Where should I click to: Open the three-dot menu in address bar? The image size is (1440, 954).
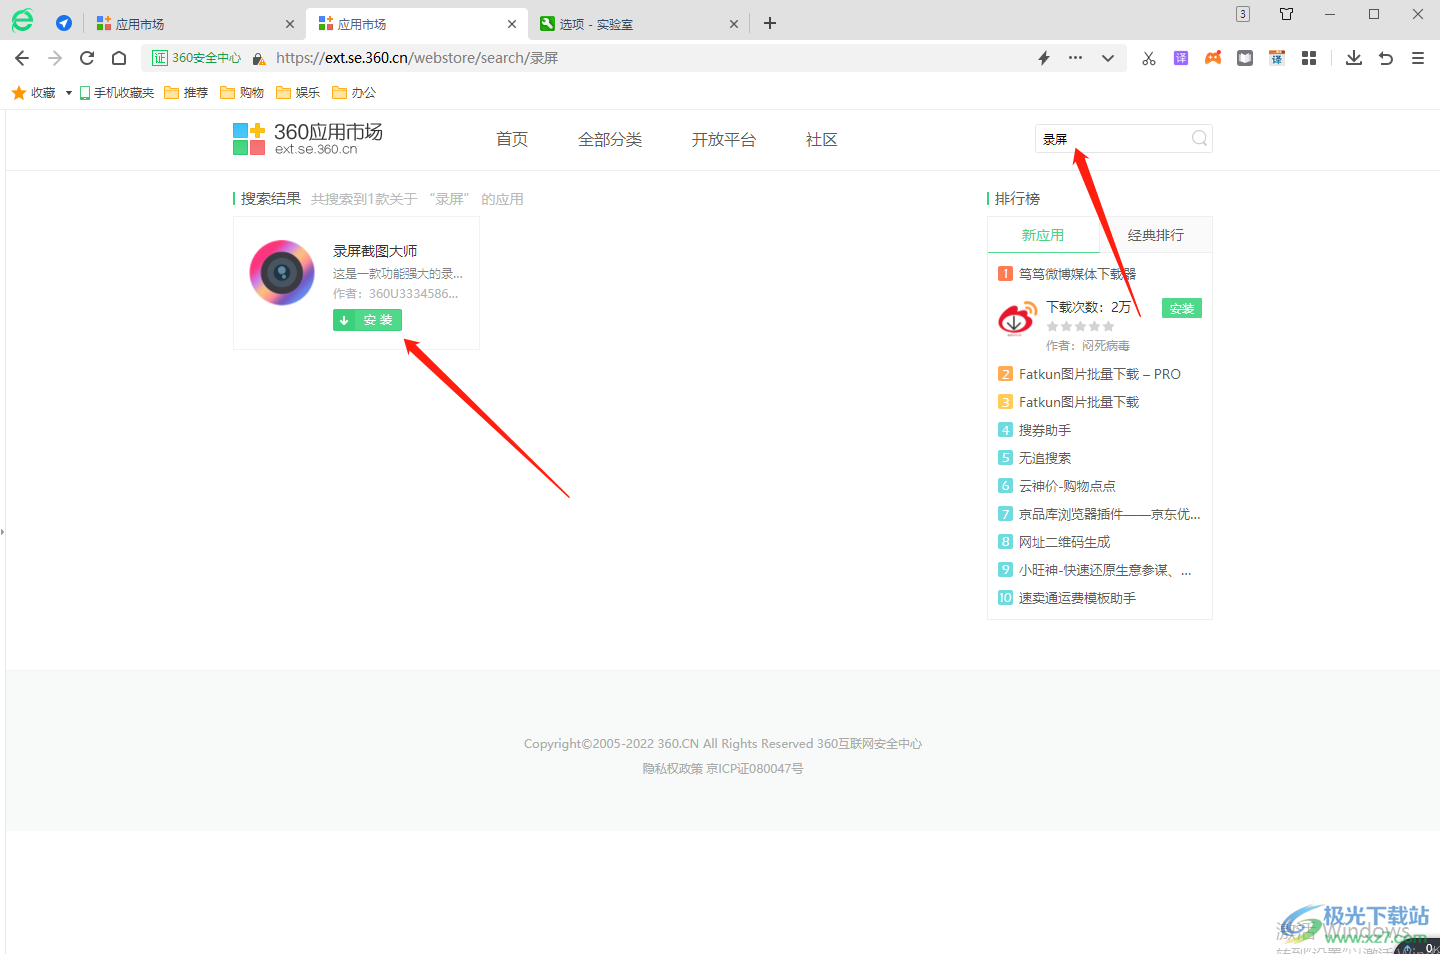1075,58
